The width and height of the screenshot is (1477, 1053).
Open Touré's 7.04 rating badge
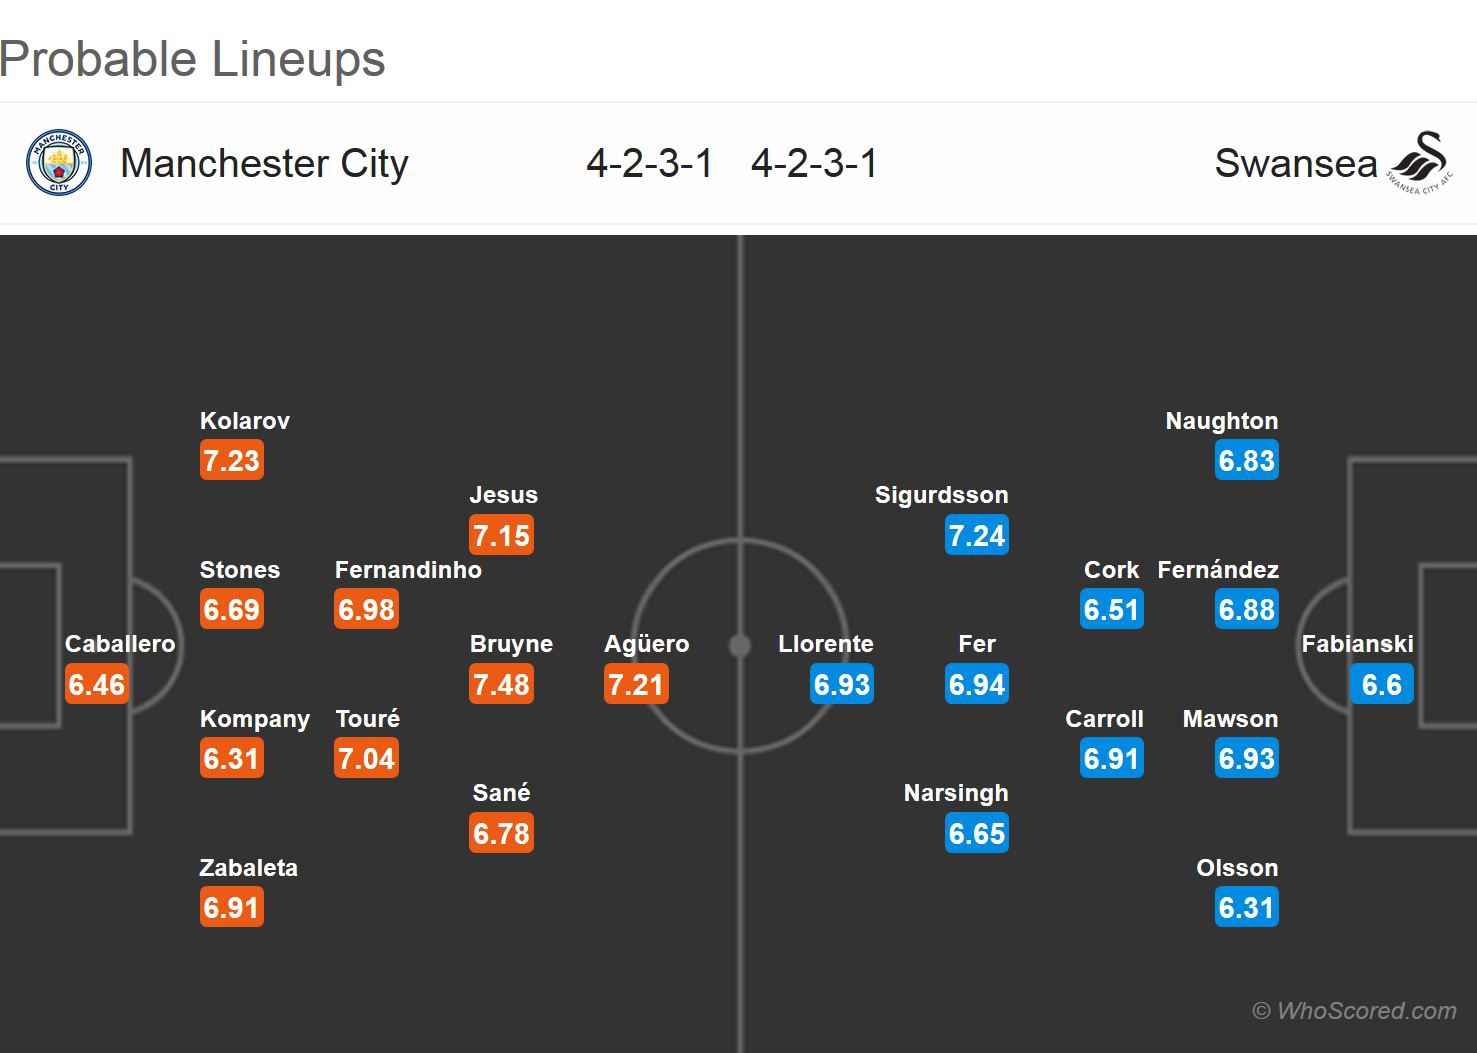[x=366, y=759]
